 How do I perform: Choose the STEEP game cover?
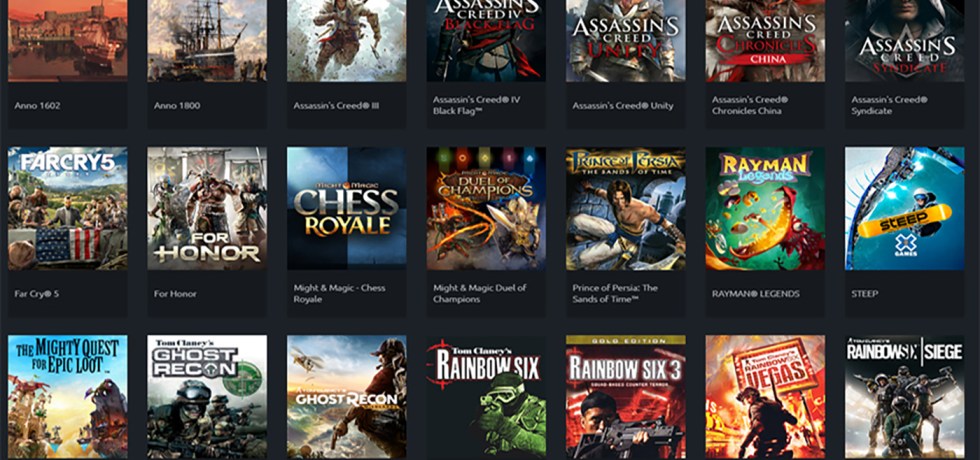click(x=904, y=208)
